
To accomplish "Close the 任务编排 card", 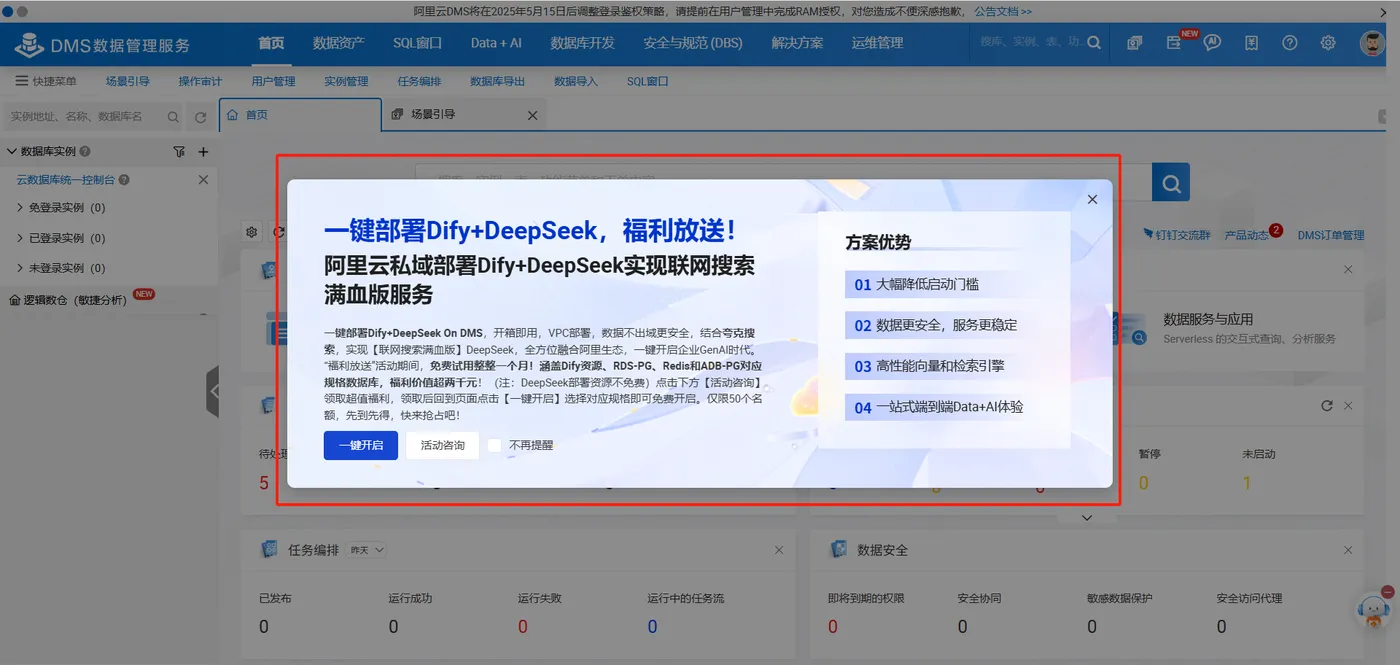I will pyautogui.click(x=779, y=550).
